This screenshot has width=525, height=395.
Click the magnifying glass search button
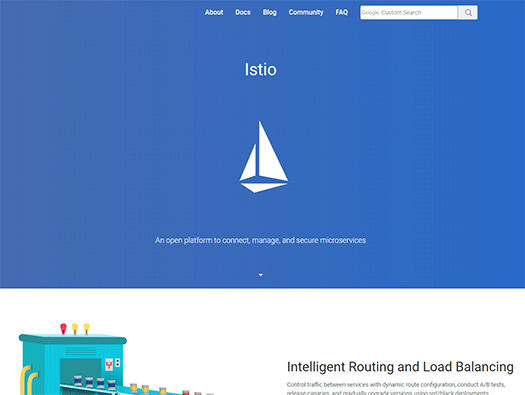click(x=468, y=13)
